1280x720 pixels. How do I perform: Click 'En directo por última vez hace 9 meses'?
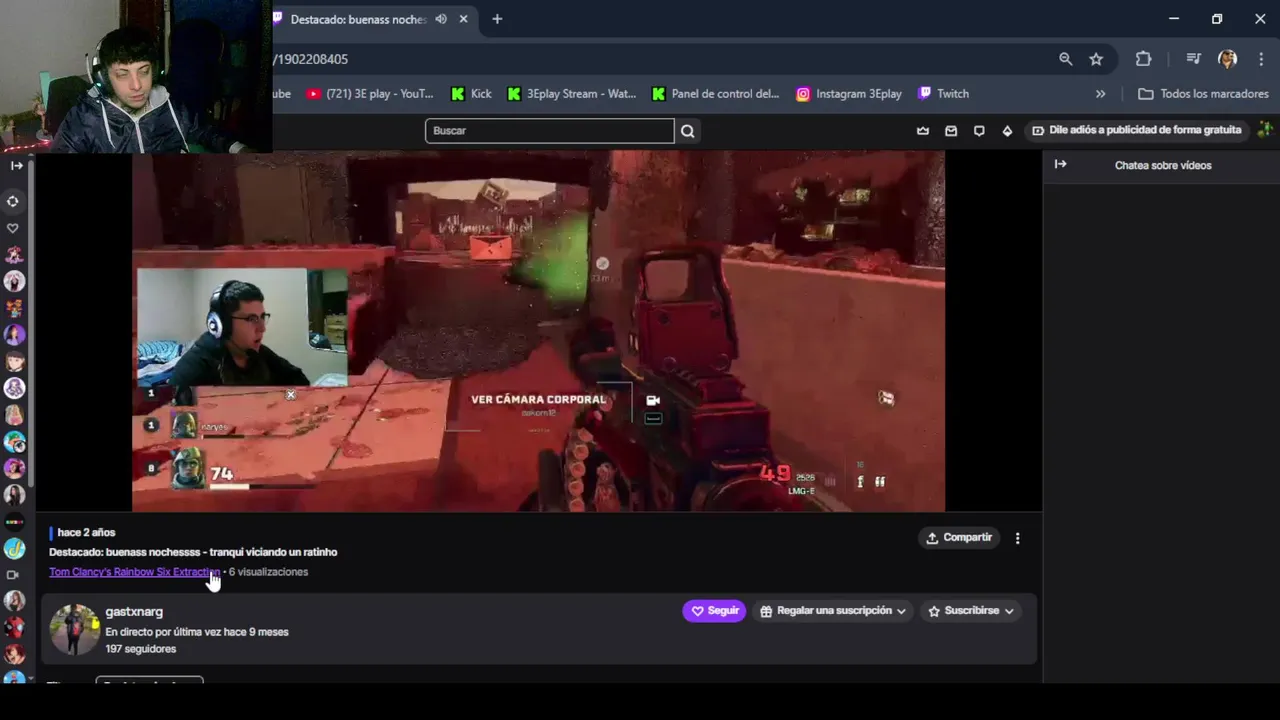point(197,632)
